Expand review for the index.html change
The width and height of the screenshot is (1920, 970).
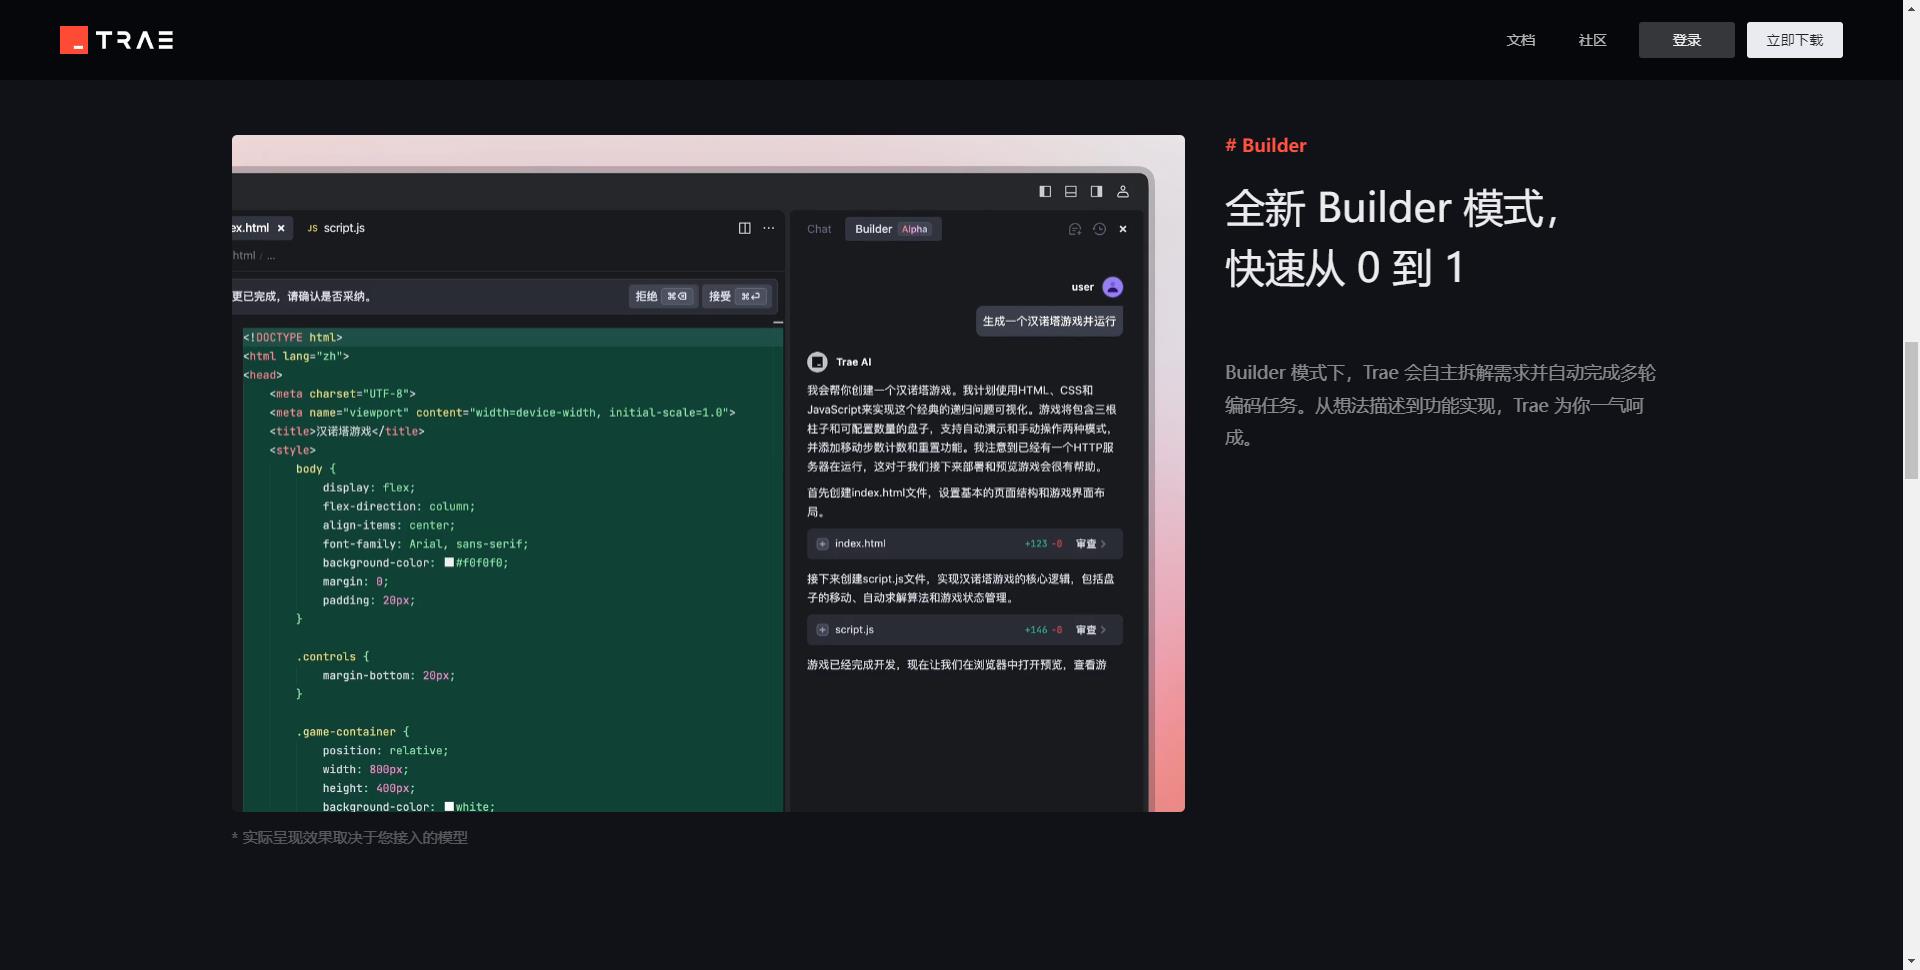click(x=1090, y=544)
